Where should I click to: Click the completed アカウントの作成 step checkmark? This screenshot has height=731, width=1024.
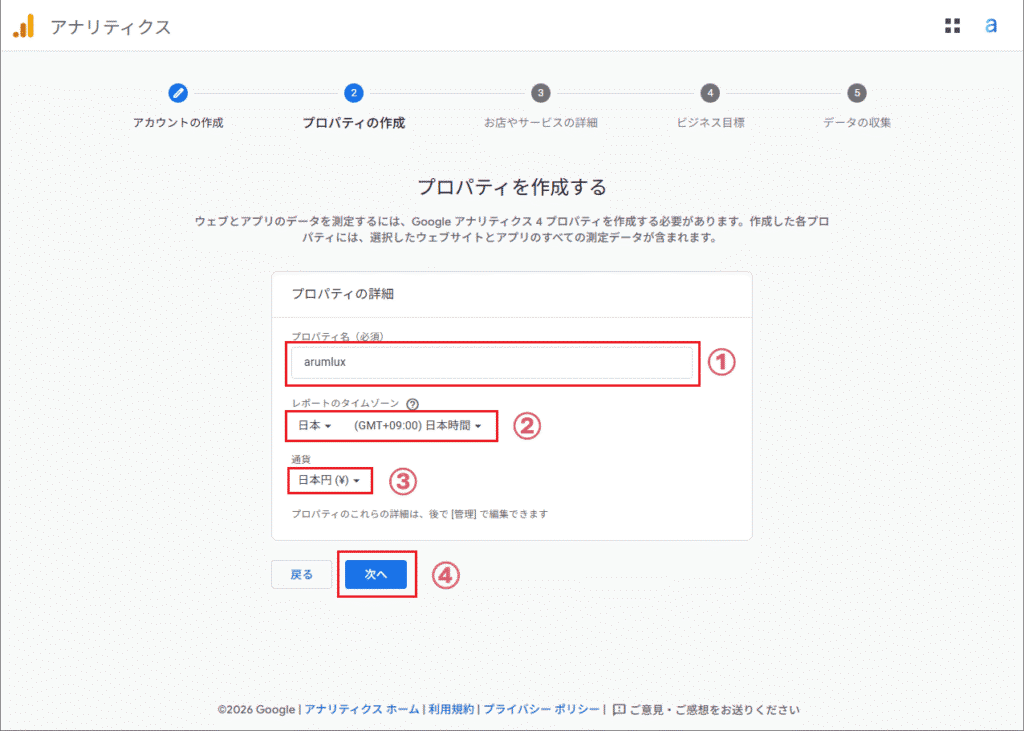tap(178, 93)
